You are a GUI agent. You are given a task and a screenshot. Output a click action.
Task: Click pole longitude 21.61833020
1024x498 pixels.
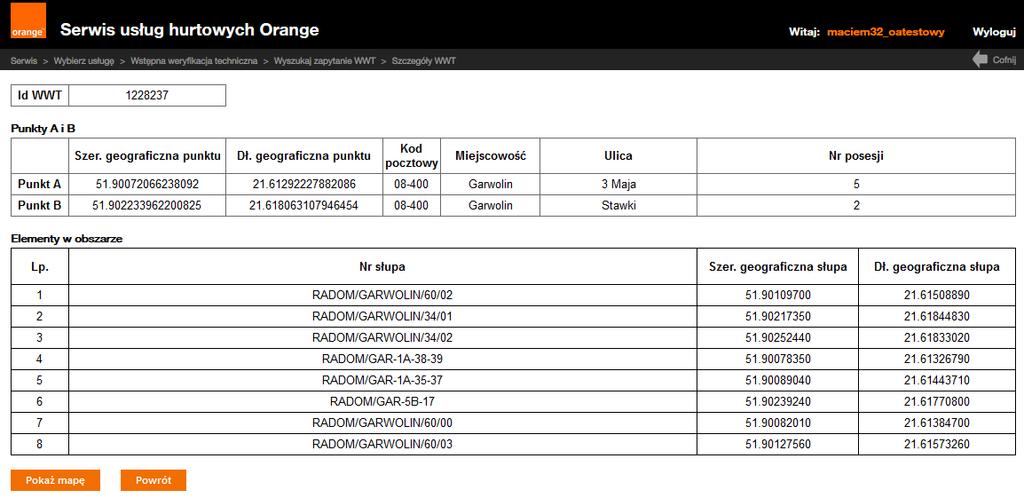tap(937, 338)
